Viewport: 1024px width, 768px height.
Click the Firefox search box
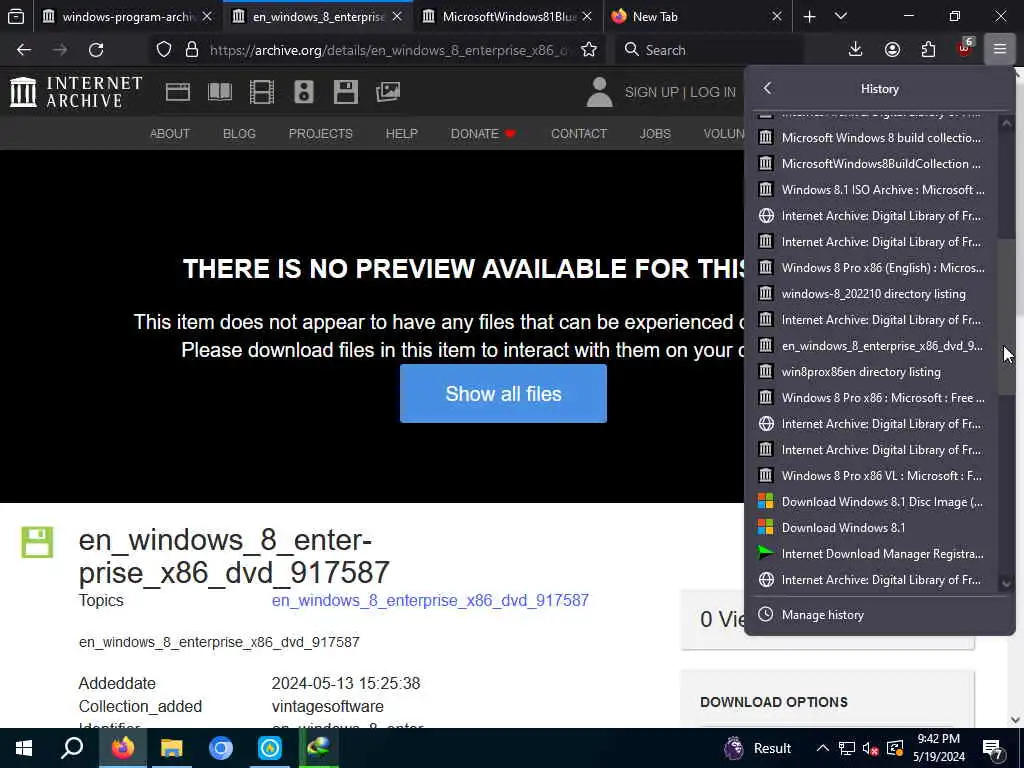[x=710, y=50]
